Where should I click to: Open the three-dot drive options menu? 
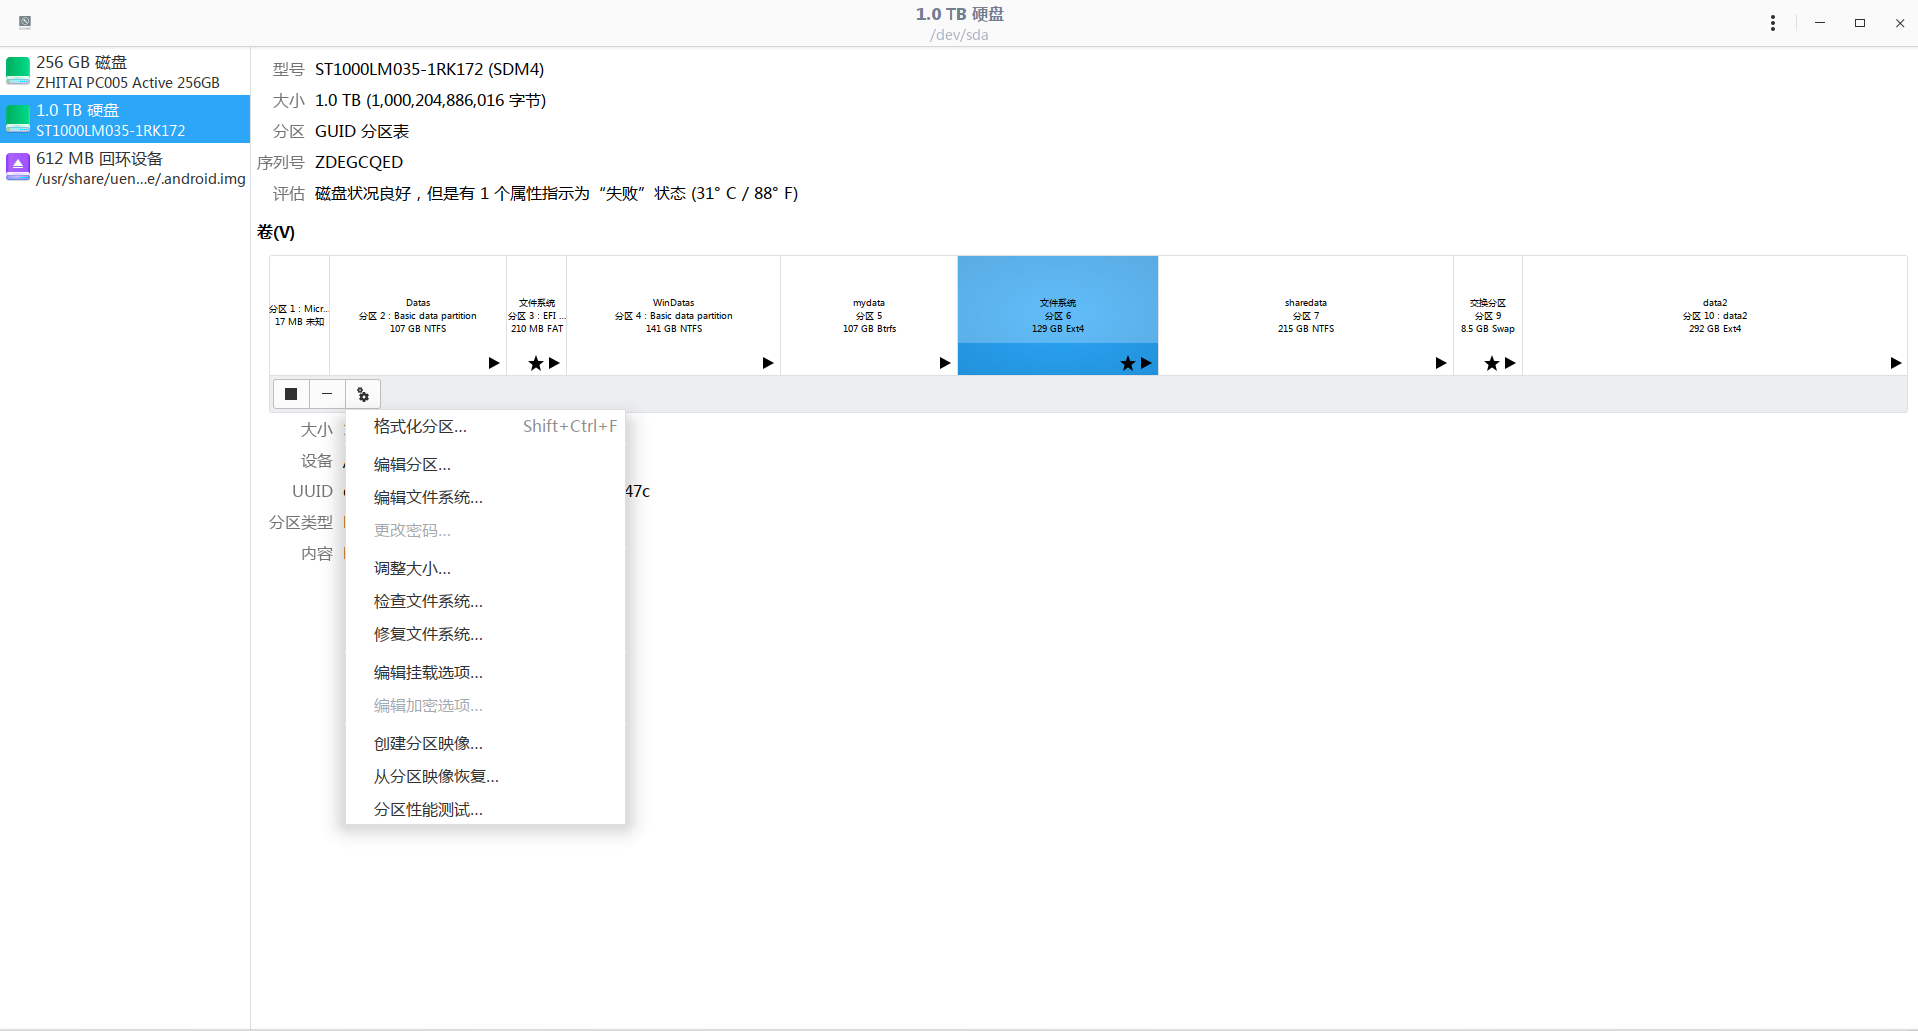pos(1772,23)
